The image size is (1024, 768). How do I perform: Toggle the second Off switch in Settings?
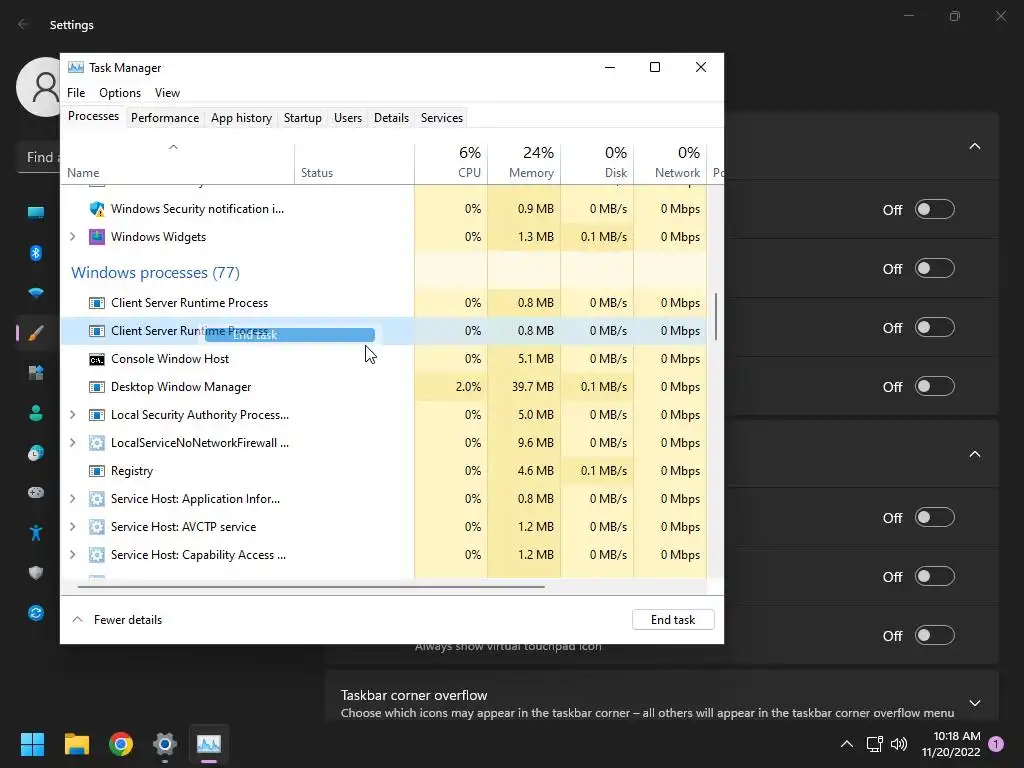935,268
